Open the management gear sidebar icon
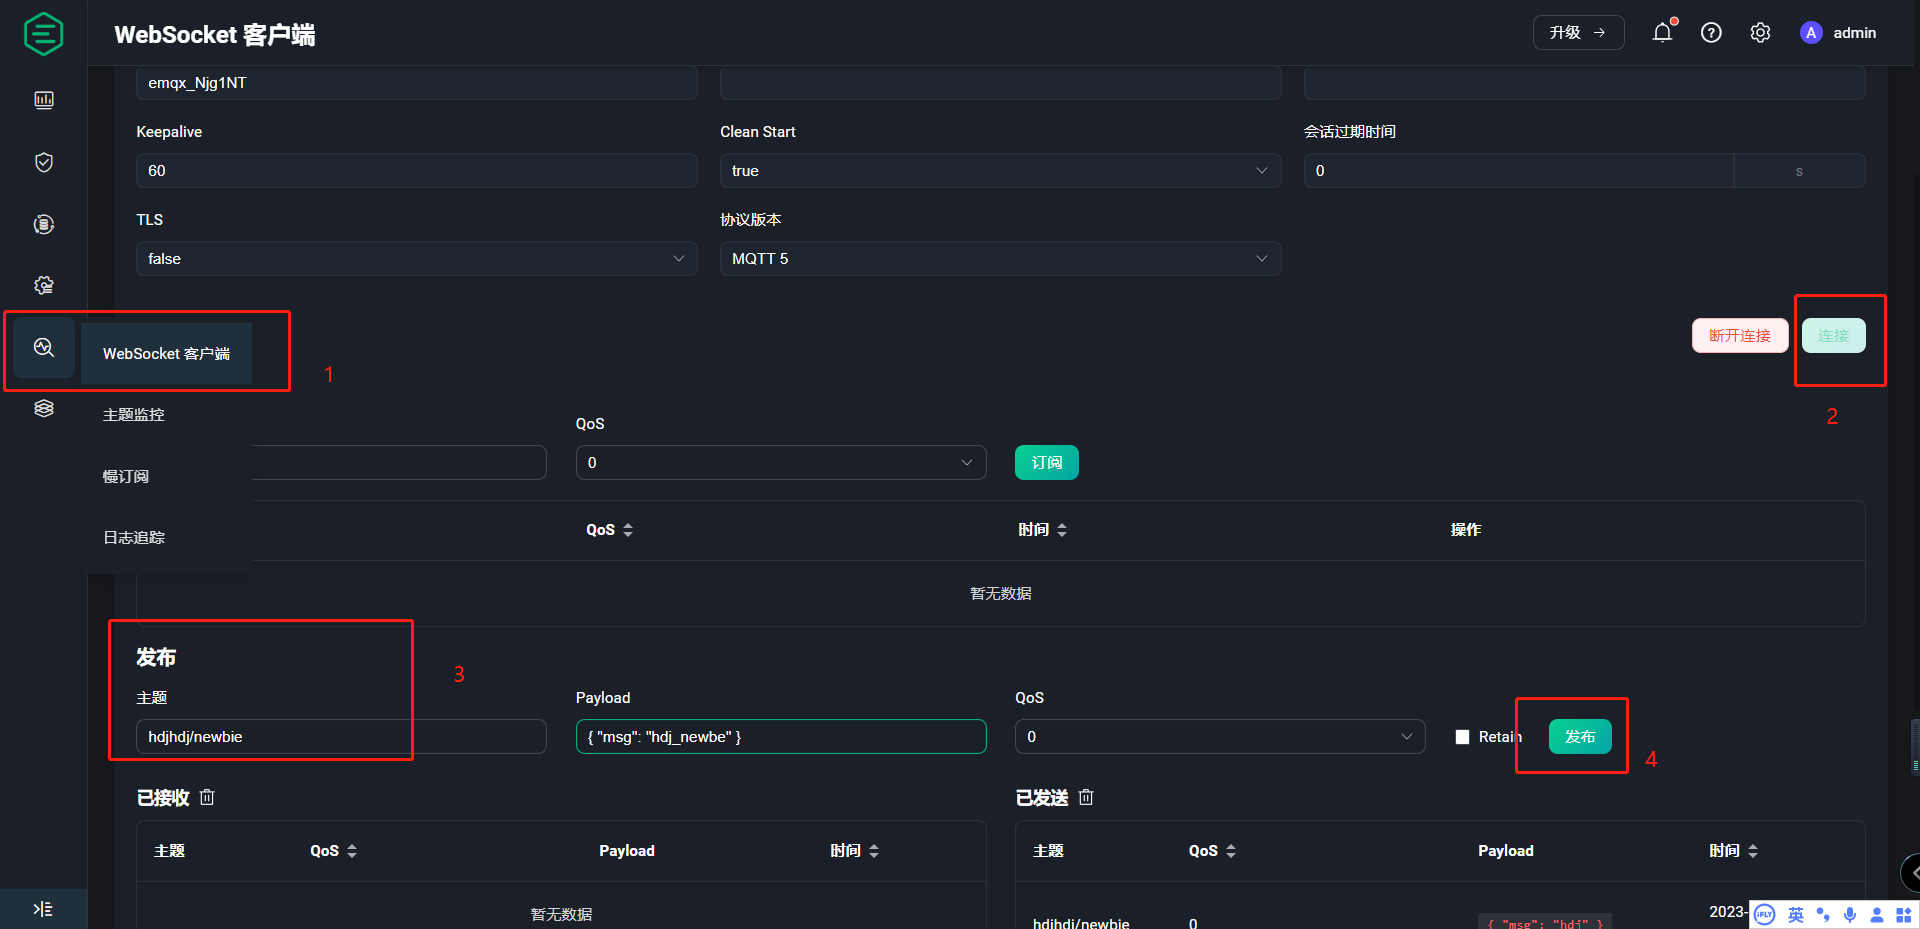 [x=44, y=285]
